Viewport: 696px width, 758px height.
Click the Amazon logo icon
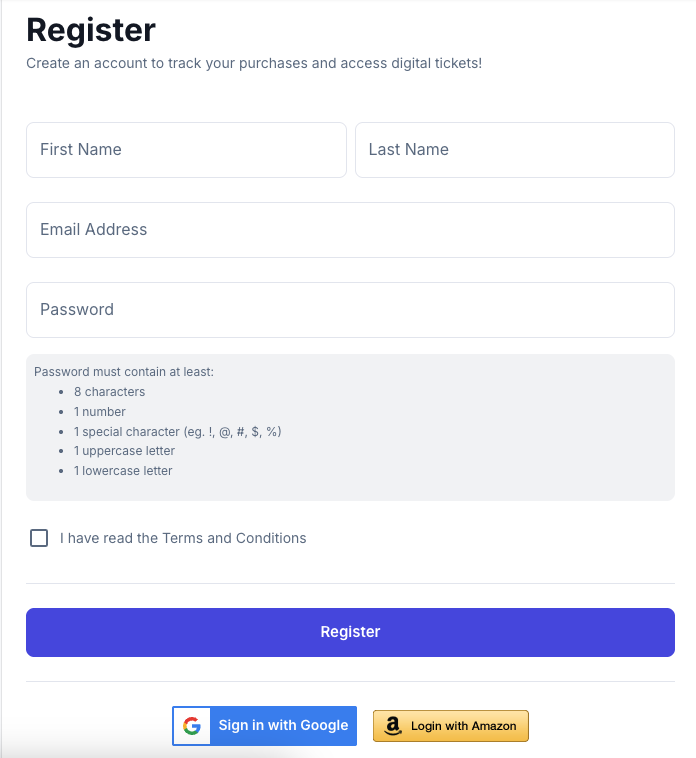tap(392, 726)
